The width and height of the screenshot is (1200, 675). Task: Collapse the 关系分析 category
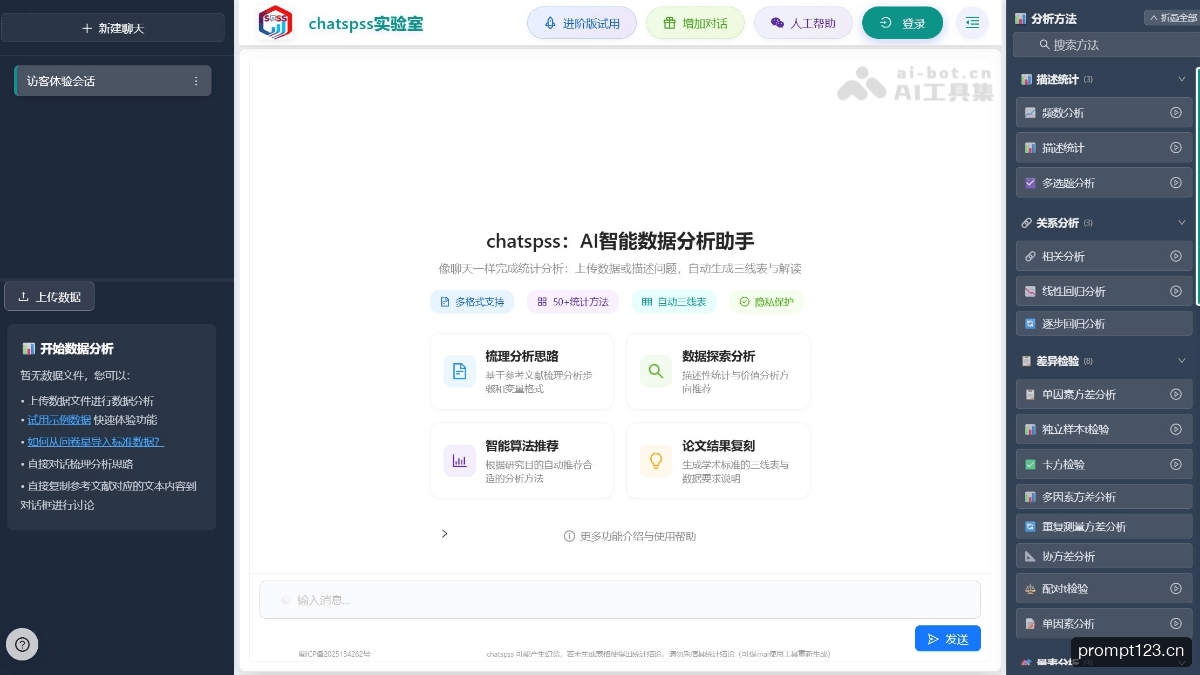click(x=1182, y=223)
